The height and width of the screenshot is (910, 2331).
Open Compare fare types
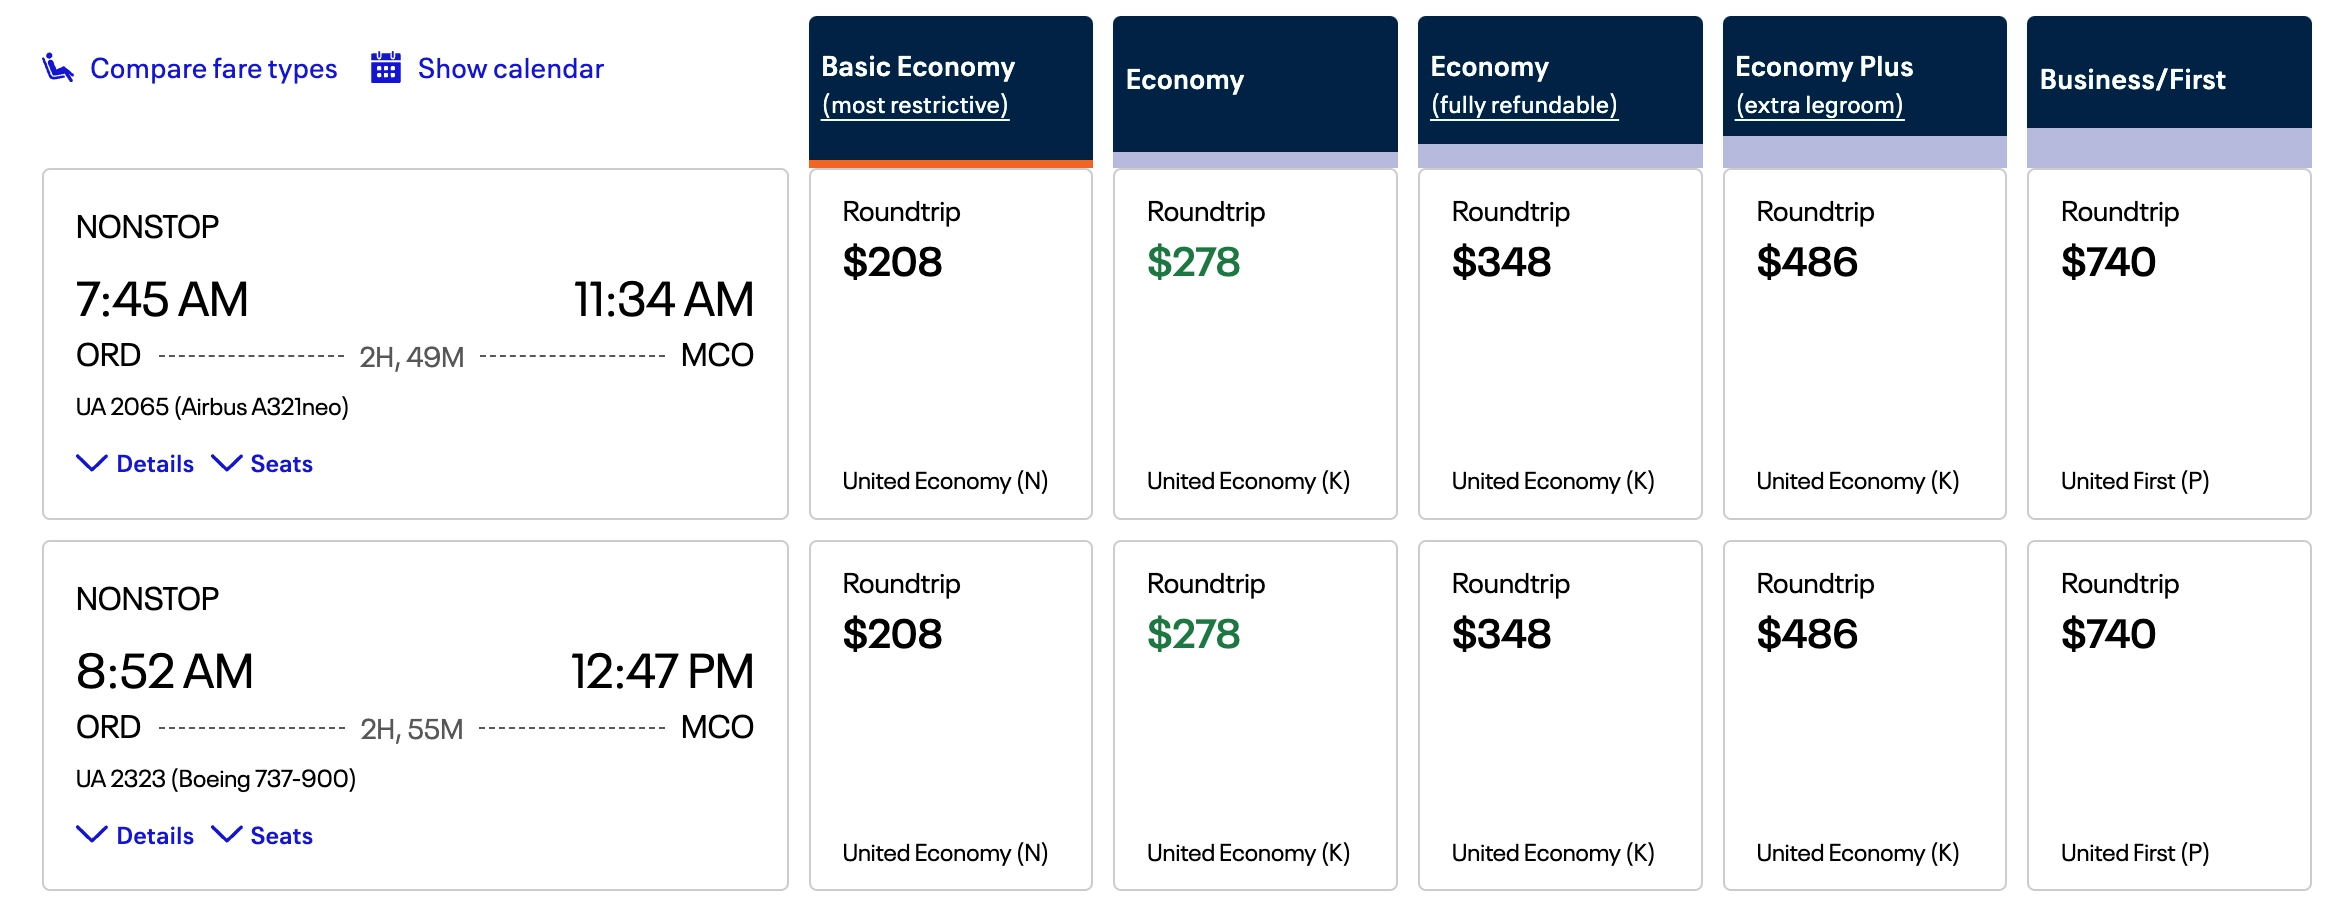tap(213, 68)
